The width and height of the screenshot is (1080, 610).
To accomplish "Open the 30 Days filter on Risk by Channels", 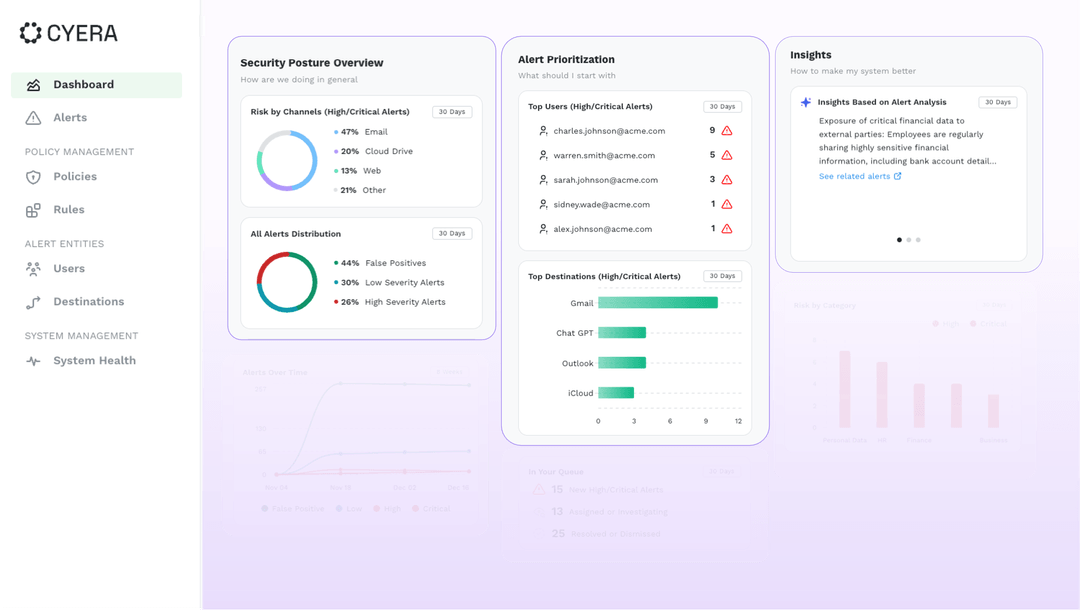I will [x=452, y=111].
